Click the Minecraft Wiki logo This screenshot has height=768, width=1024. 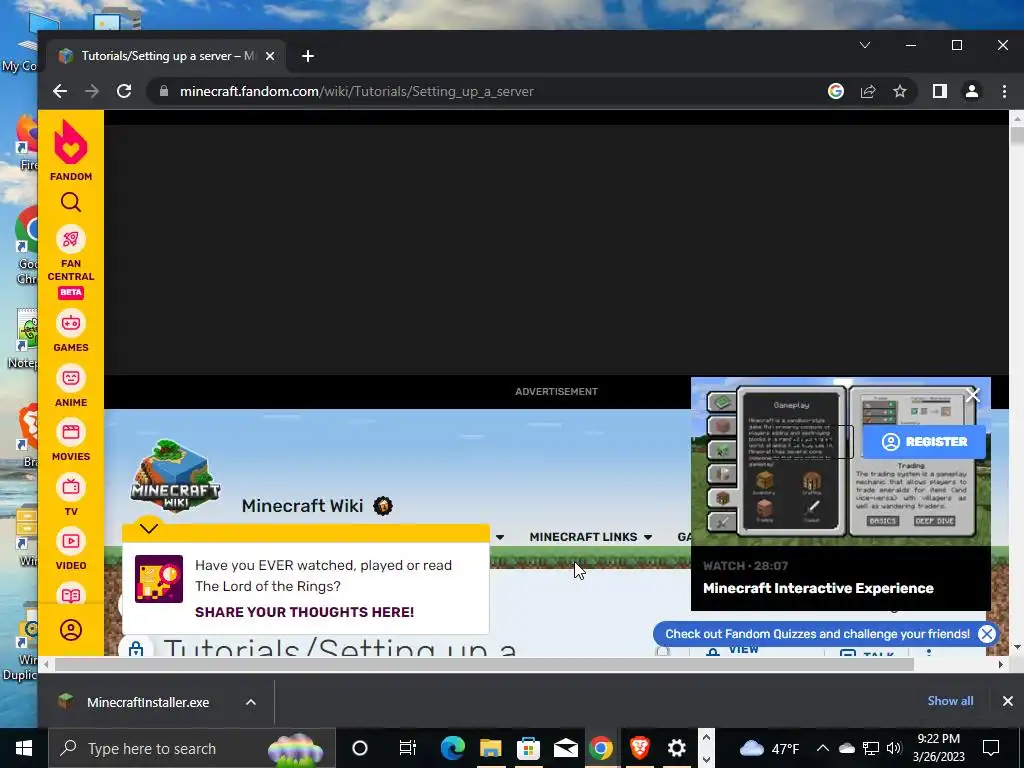pos(175,475)
